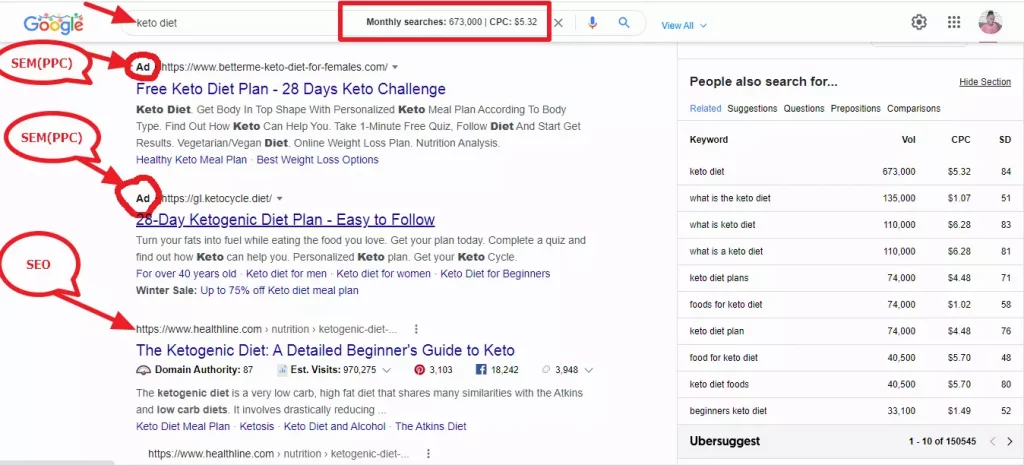1024x465 pixels.
Task: Open three-dot menu for second healthline result
Action: click(x=428, y=453)
